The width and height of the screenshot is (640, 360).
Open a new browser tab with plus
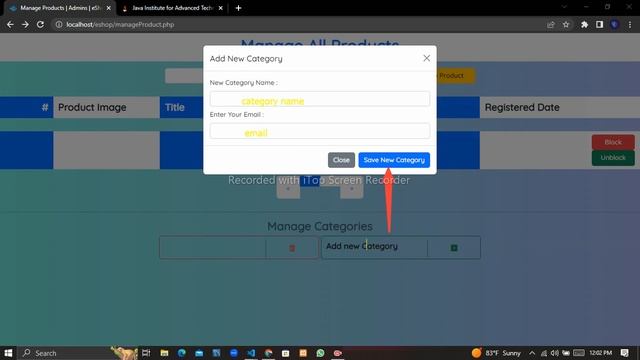(x=238, y=8)
